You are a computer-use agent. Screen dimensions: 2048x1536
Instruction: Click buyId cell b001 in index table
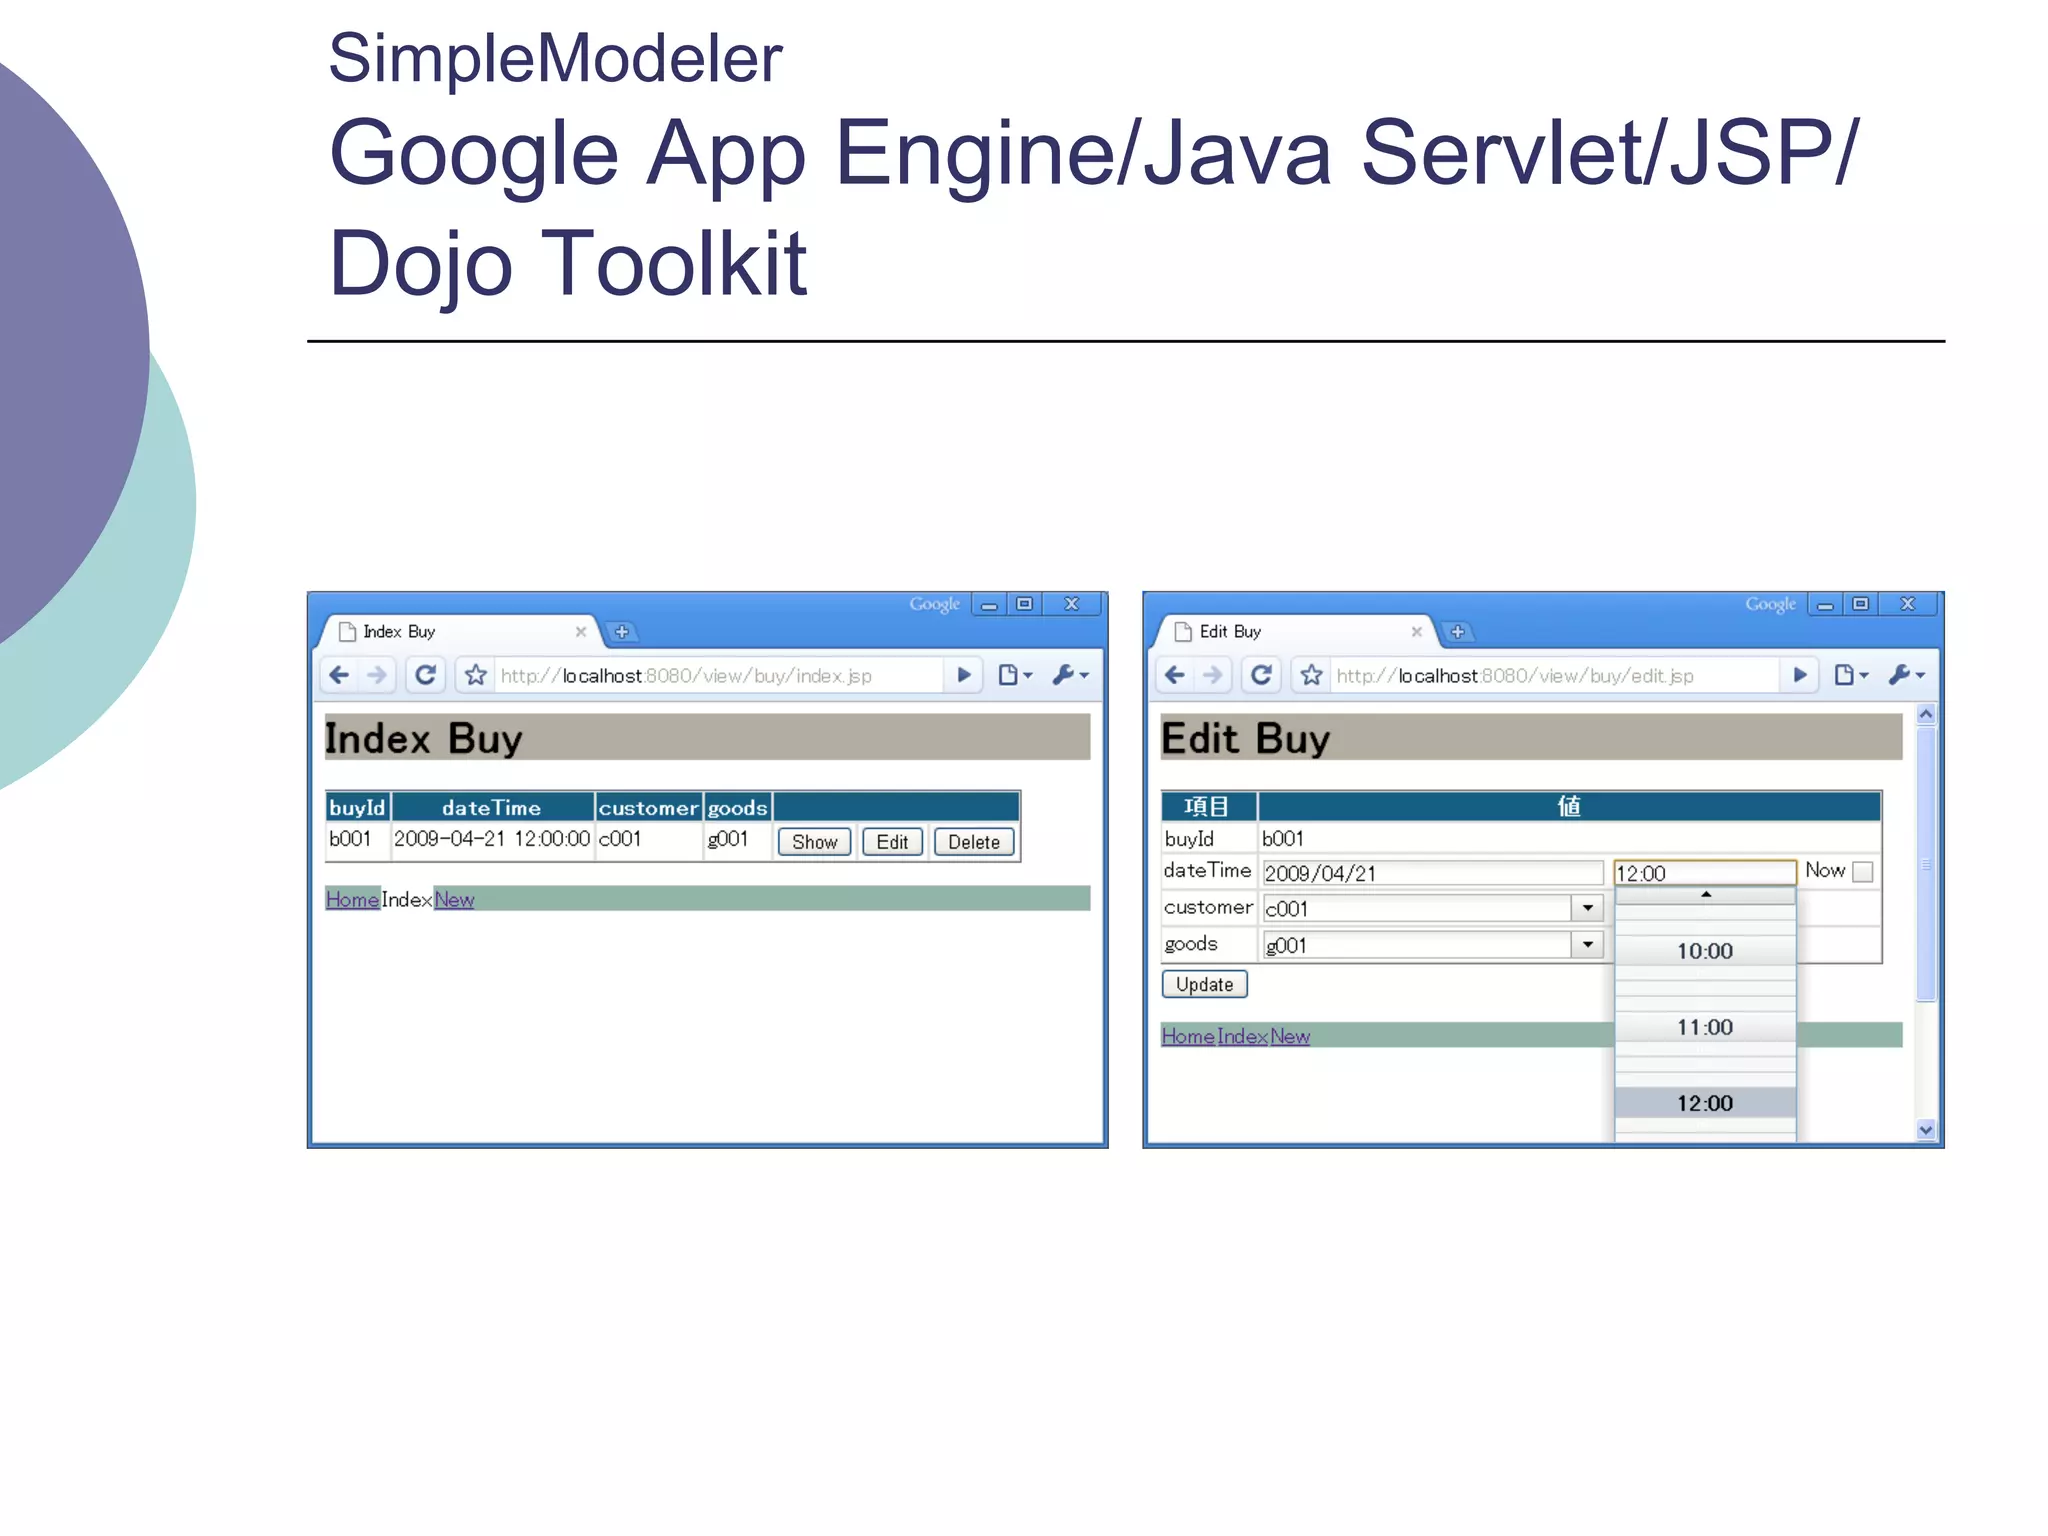click(x=358, y=839)
